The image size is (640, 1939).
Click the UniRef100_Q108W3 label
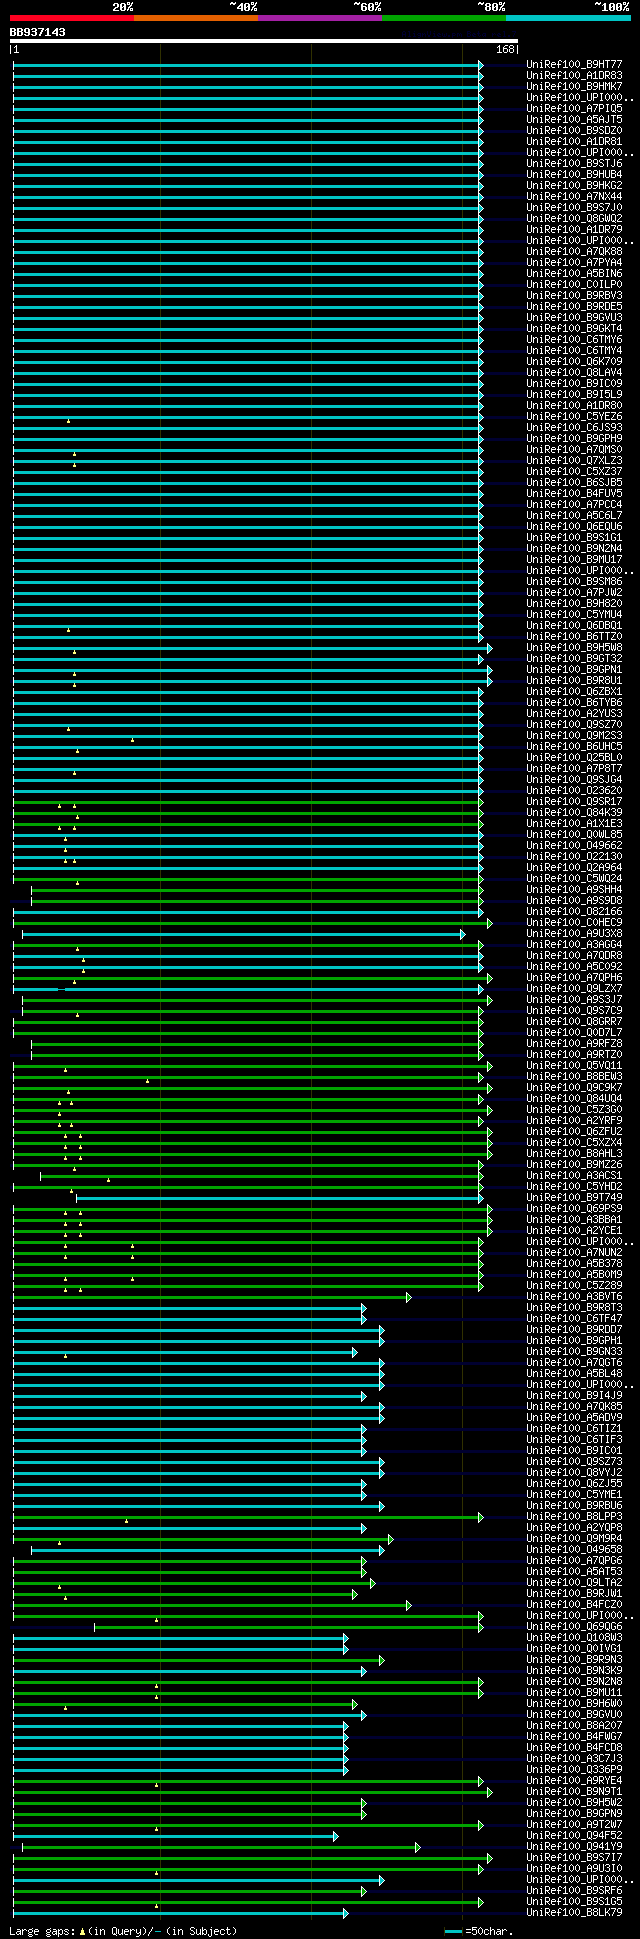575,1638
